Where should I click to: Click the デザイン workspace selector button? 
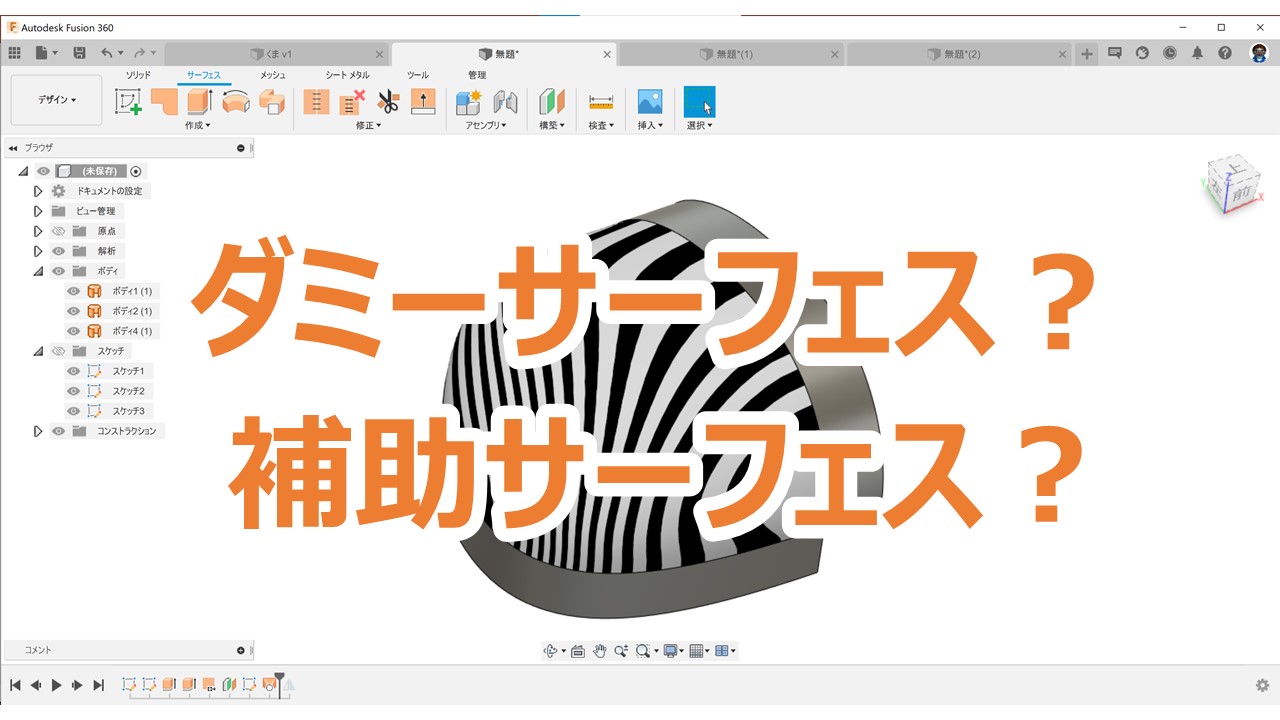[x=55, y=99]
